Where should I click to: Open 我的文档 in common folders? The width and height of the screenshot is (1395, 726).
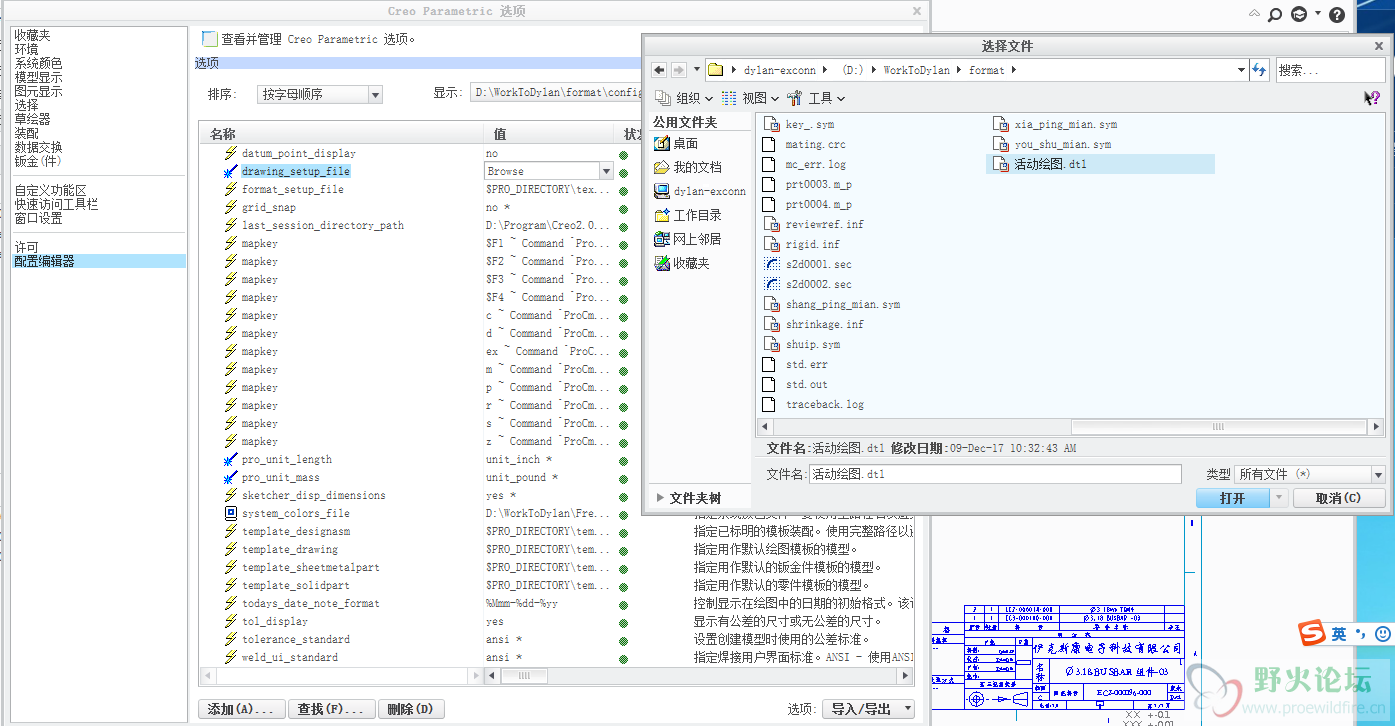pos(687,167)
